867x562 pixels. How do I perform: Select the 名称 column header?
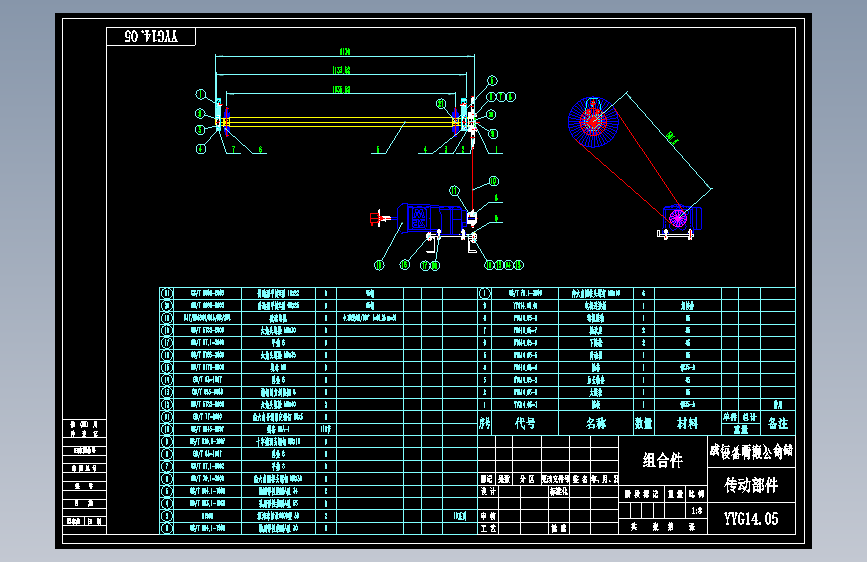point(596,423)
